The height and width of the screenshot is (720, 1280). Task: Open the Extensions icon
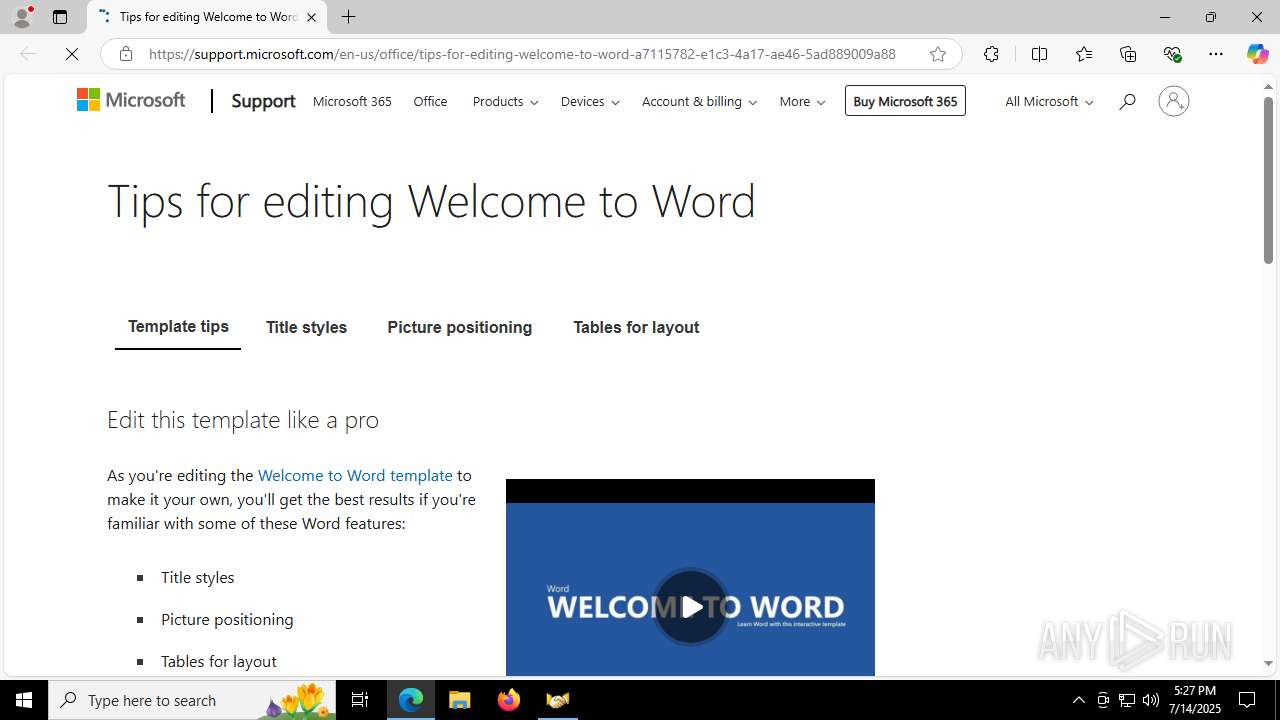(991, 54)
